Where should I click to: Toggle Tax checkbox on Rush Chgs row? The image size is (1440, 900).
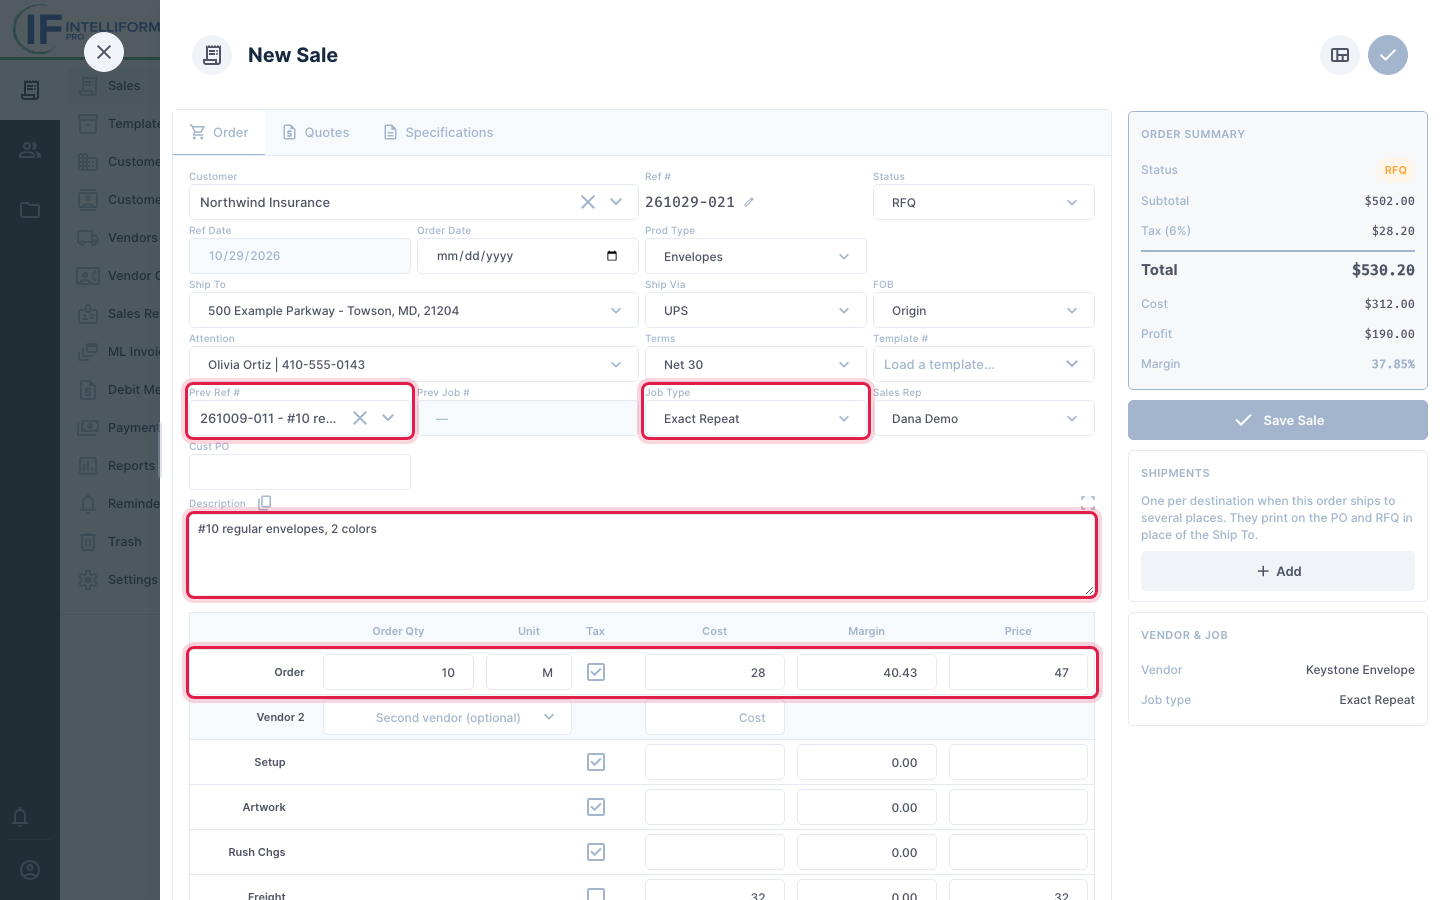596,852
